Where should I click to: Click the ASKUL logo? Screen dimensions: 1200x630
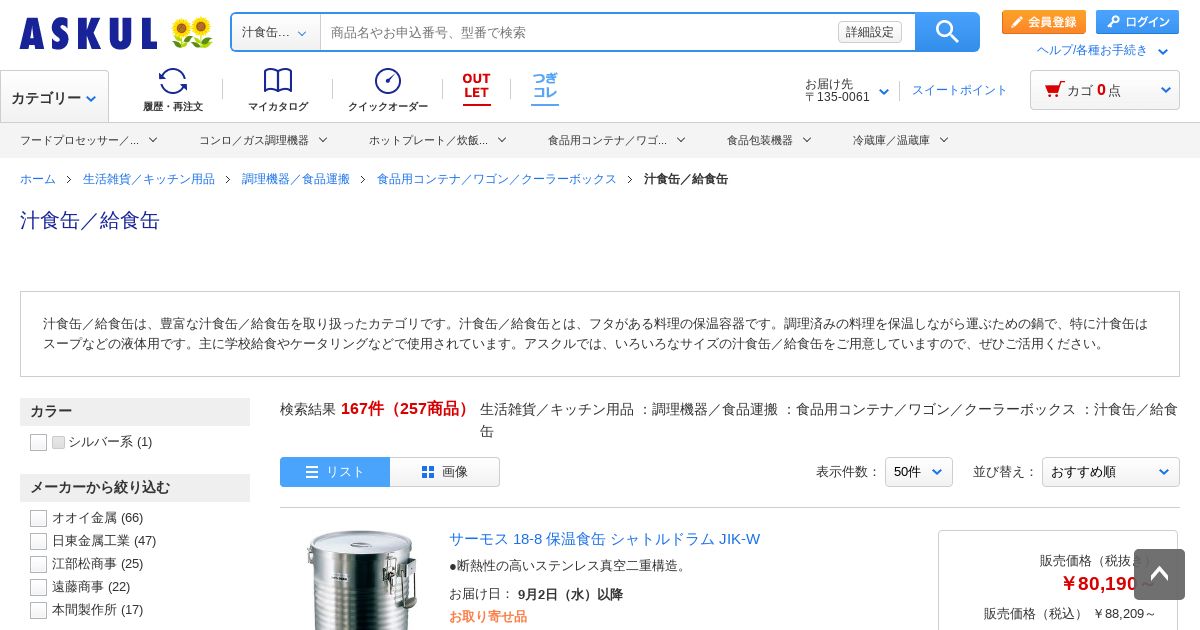[88, 33]
